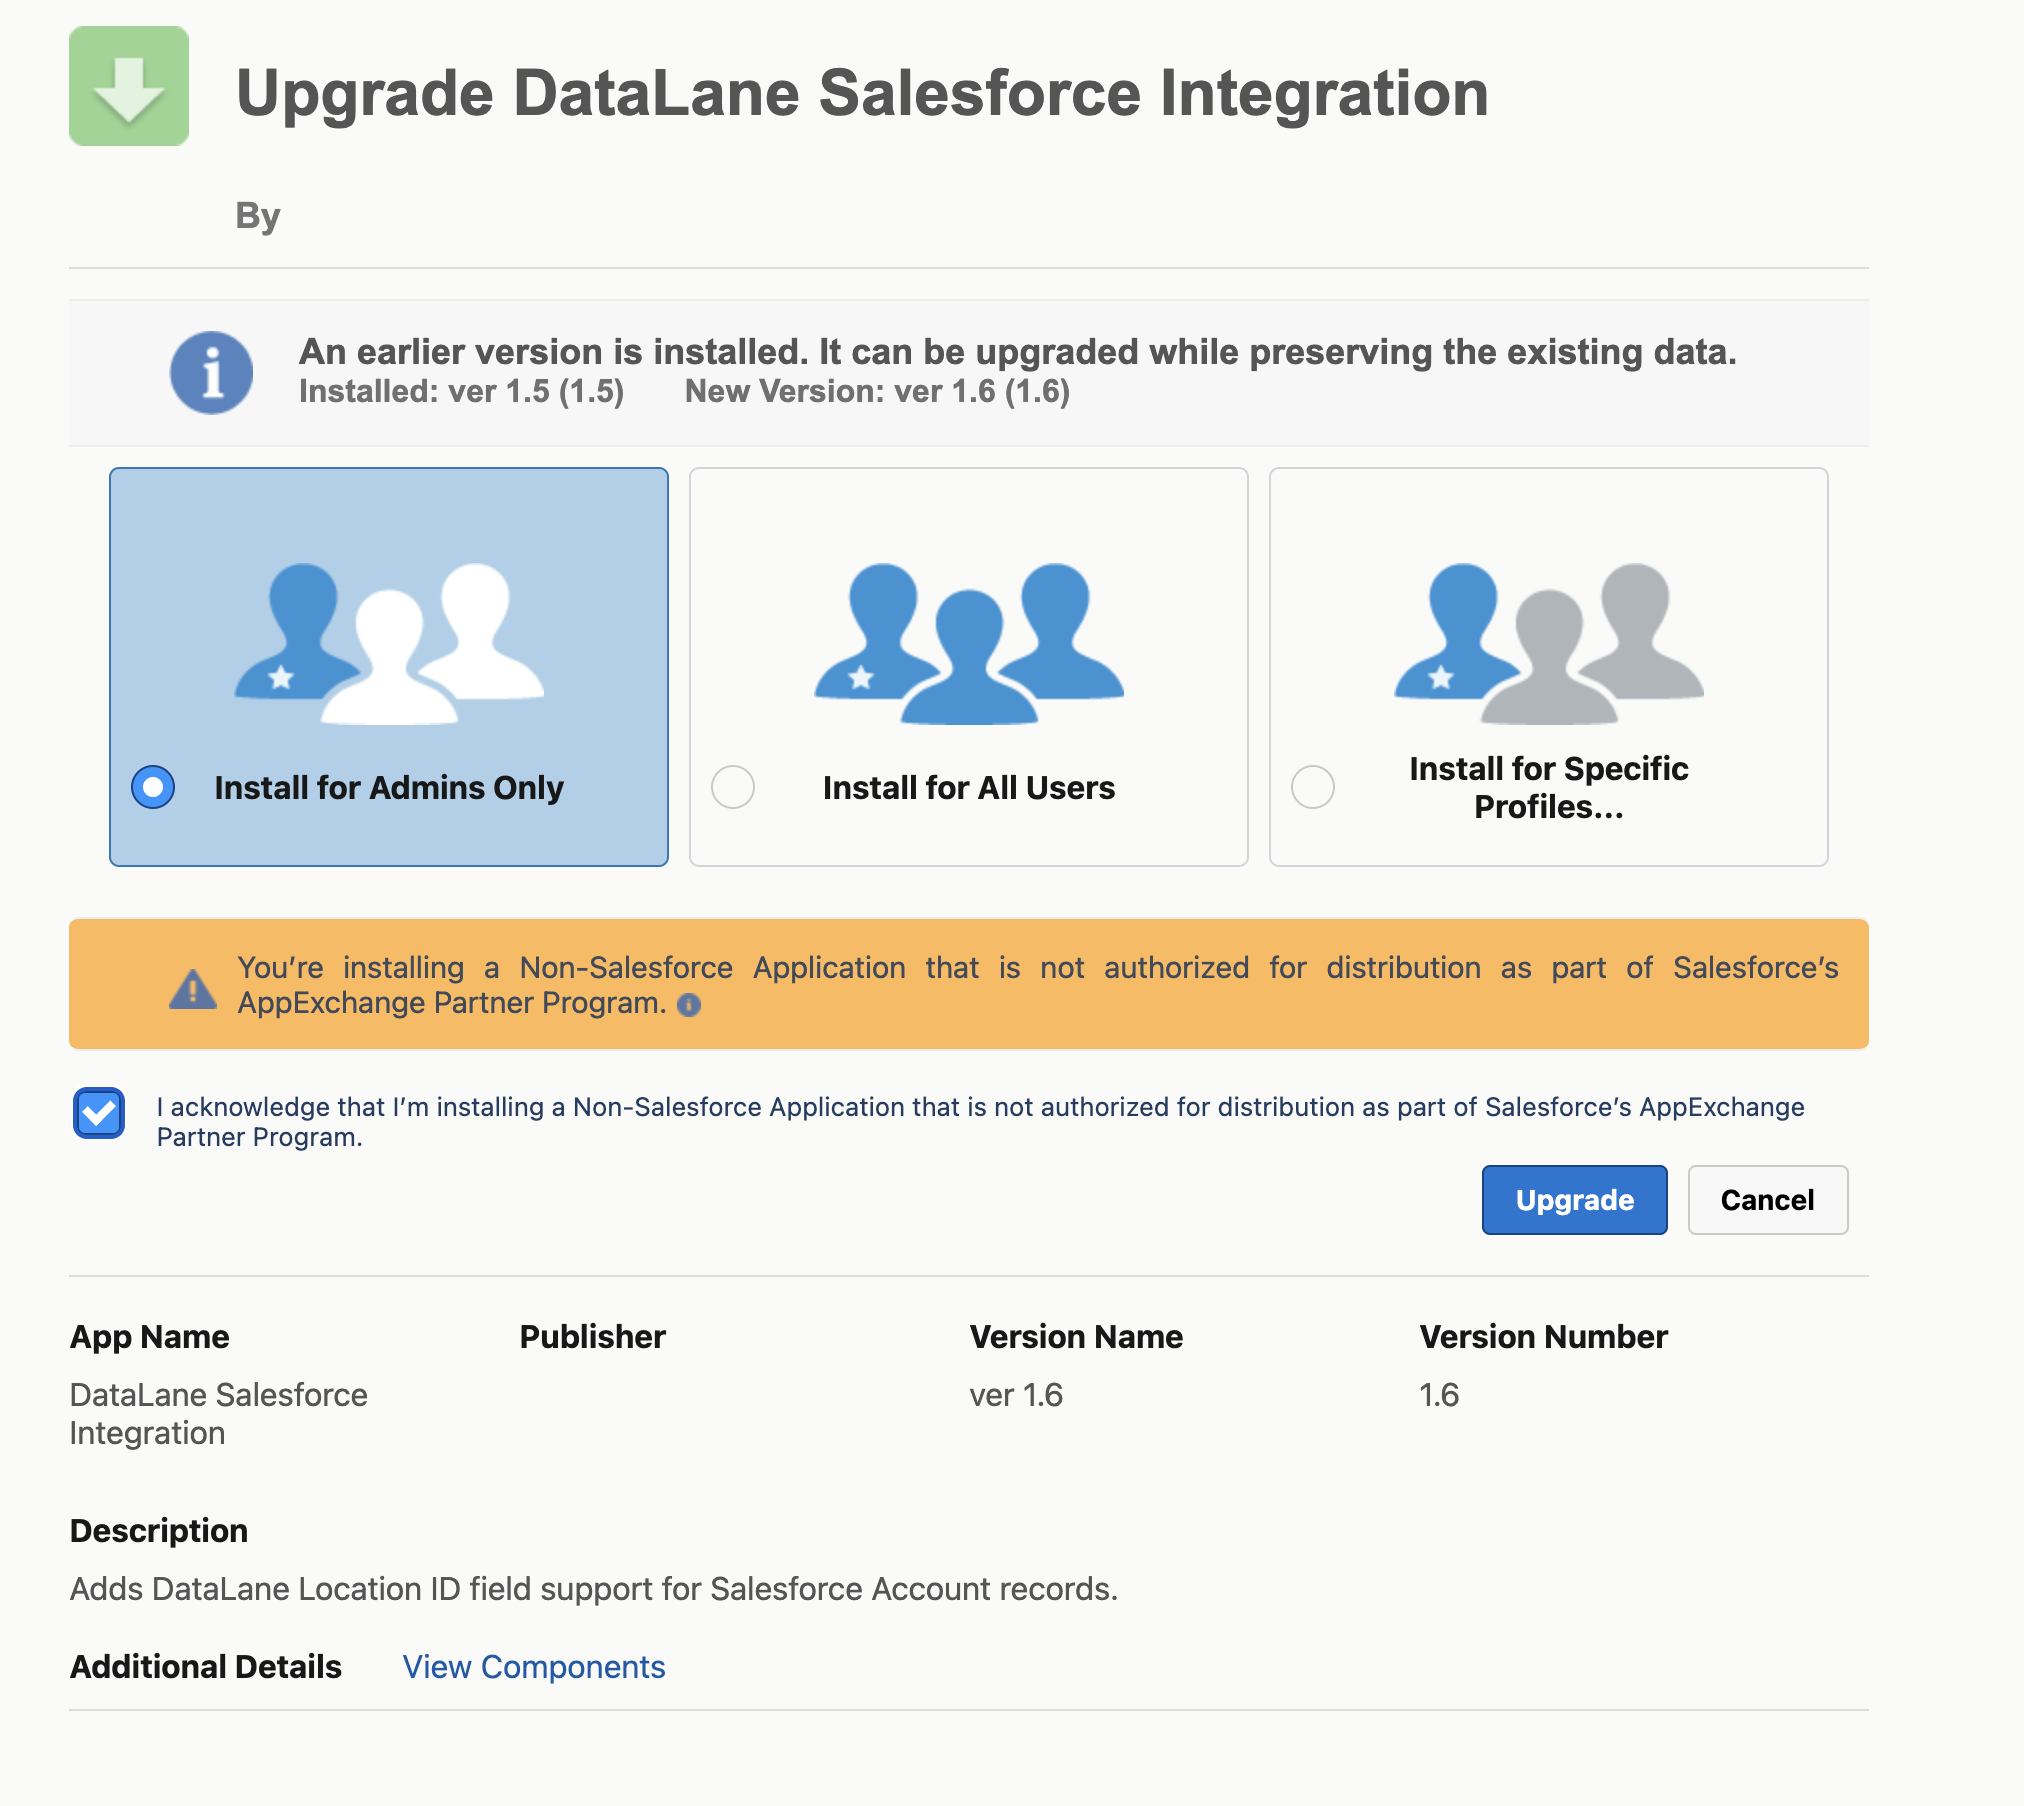This screenshot has width=2024, height=1806.
Task: Cancel the package upgrade
Action: (x=1768, y=1200)
